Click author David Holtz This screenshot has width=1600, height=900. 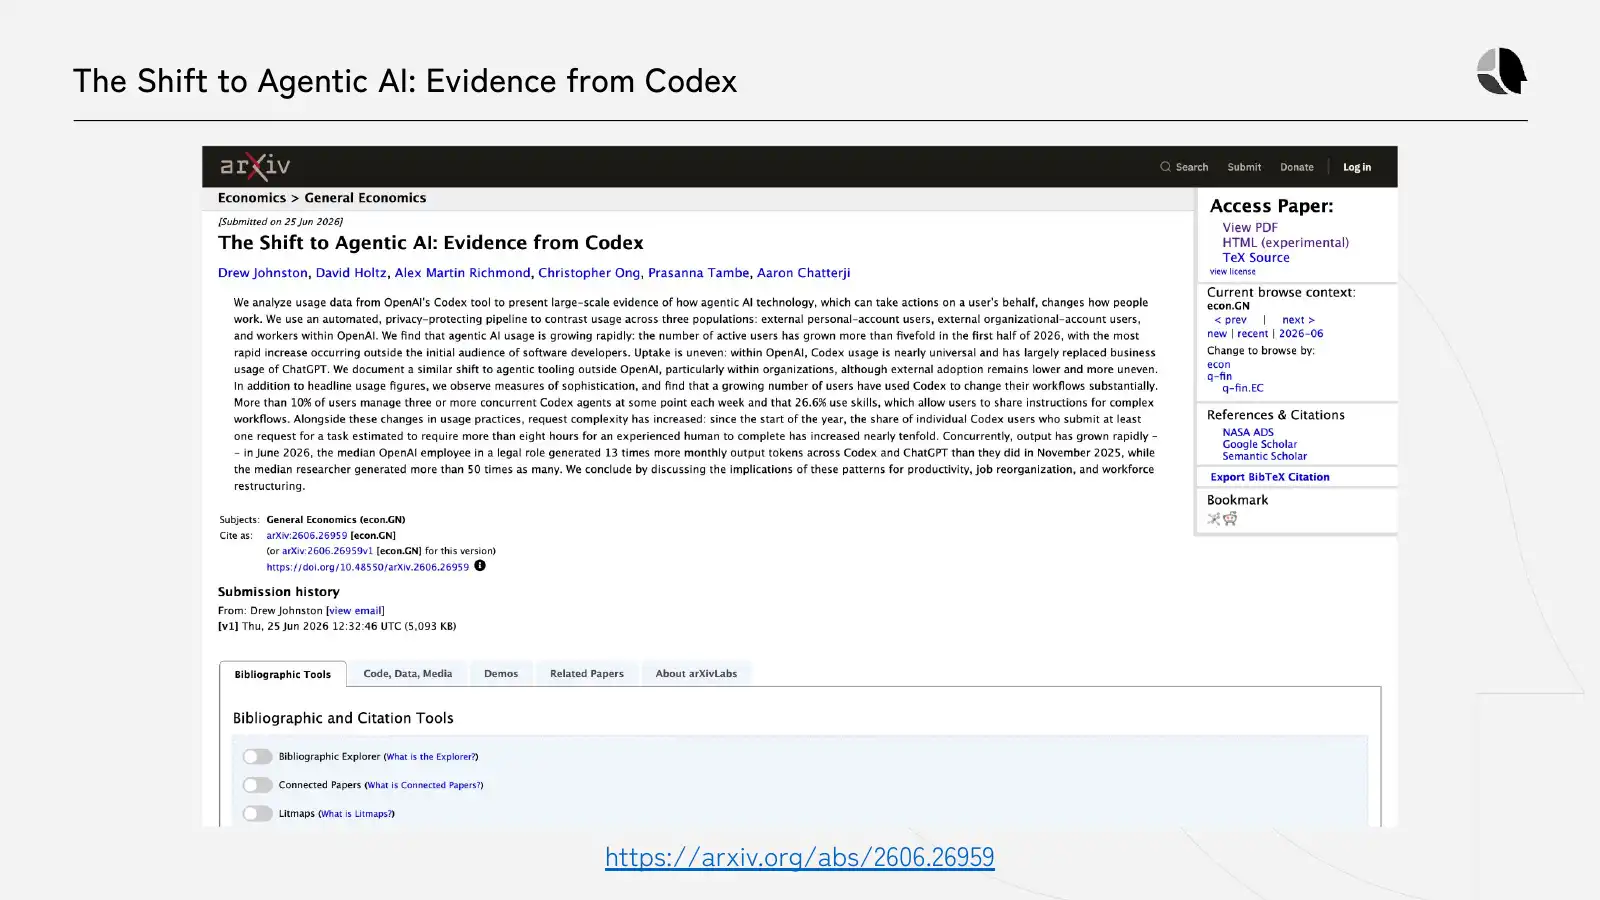click(351, 273)
